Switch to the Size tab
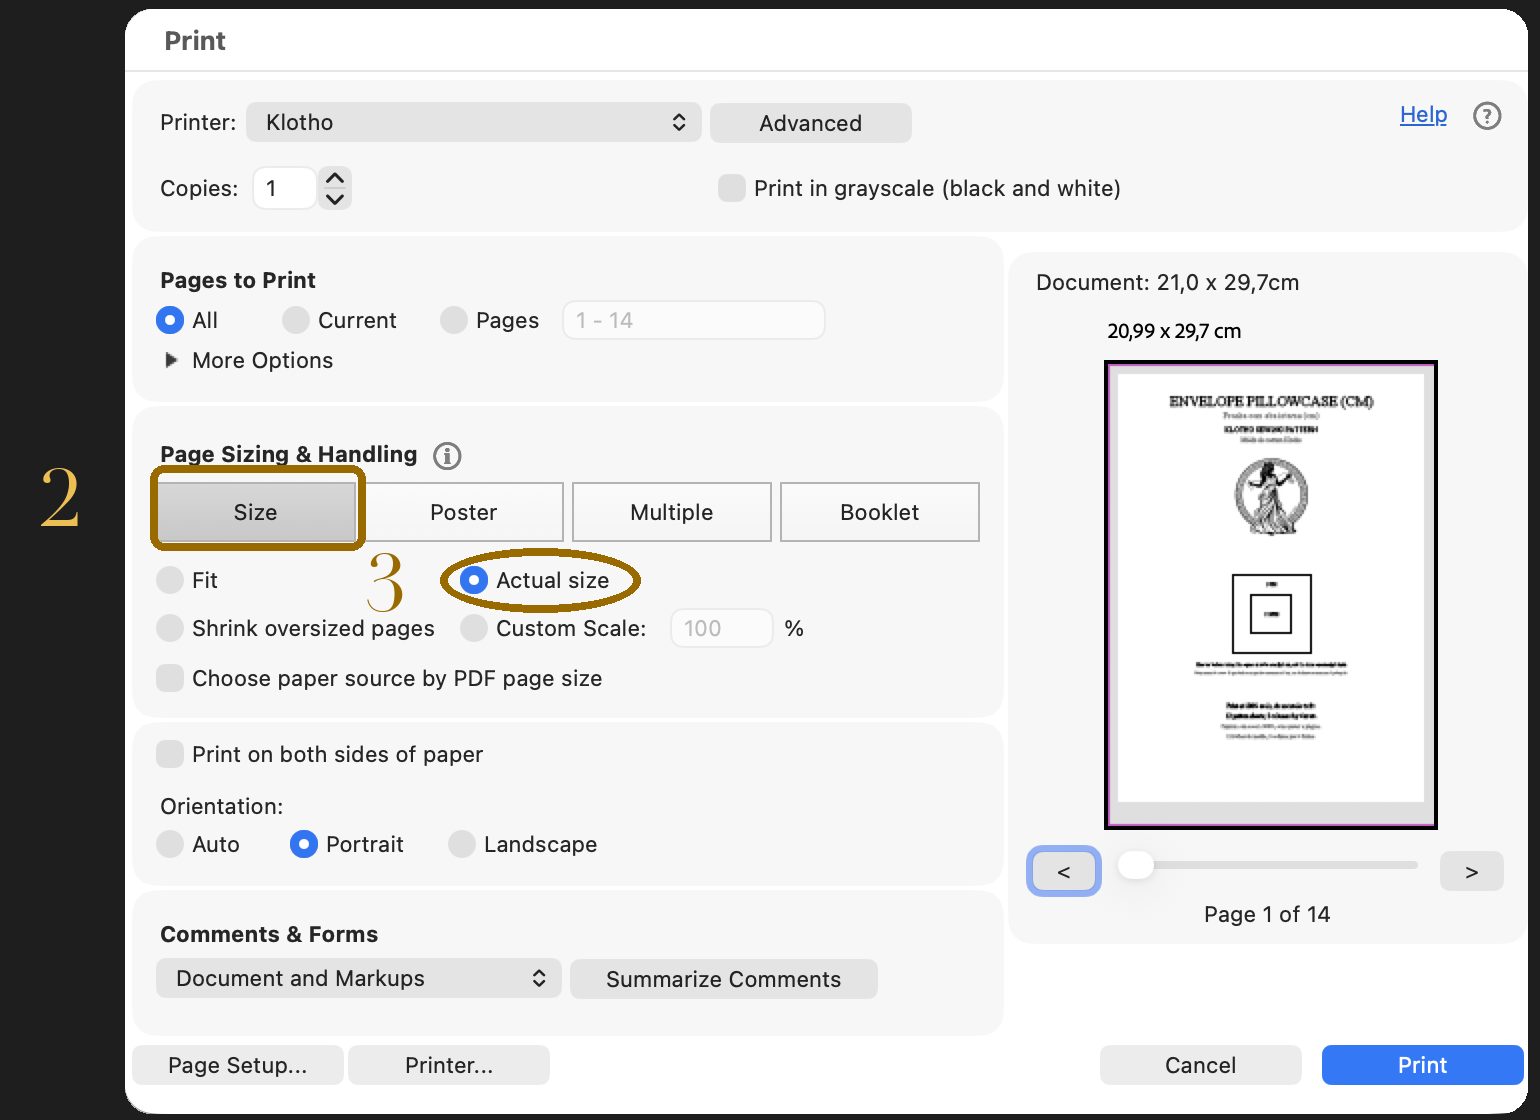 coord(256,512)
